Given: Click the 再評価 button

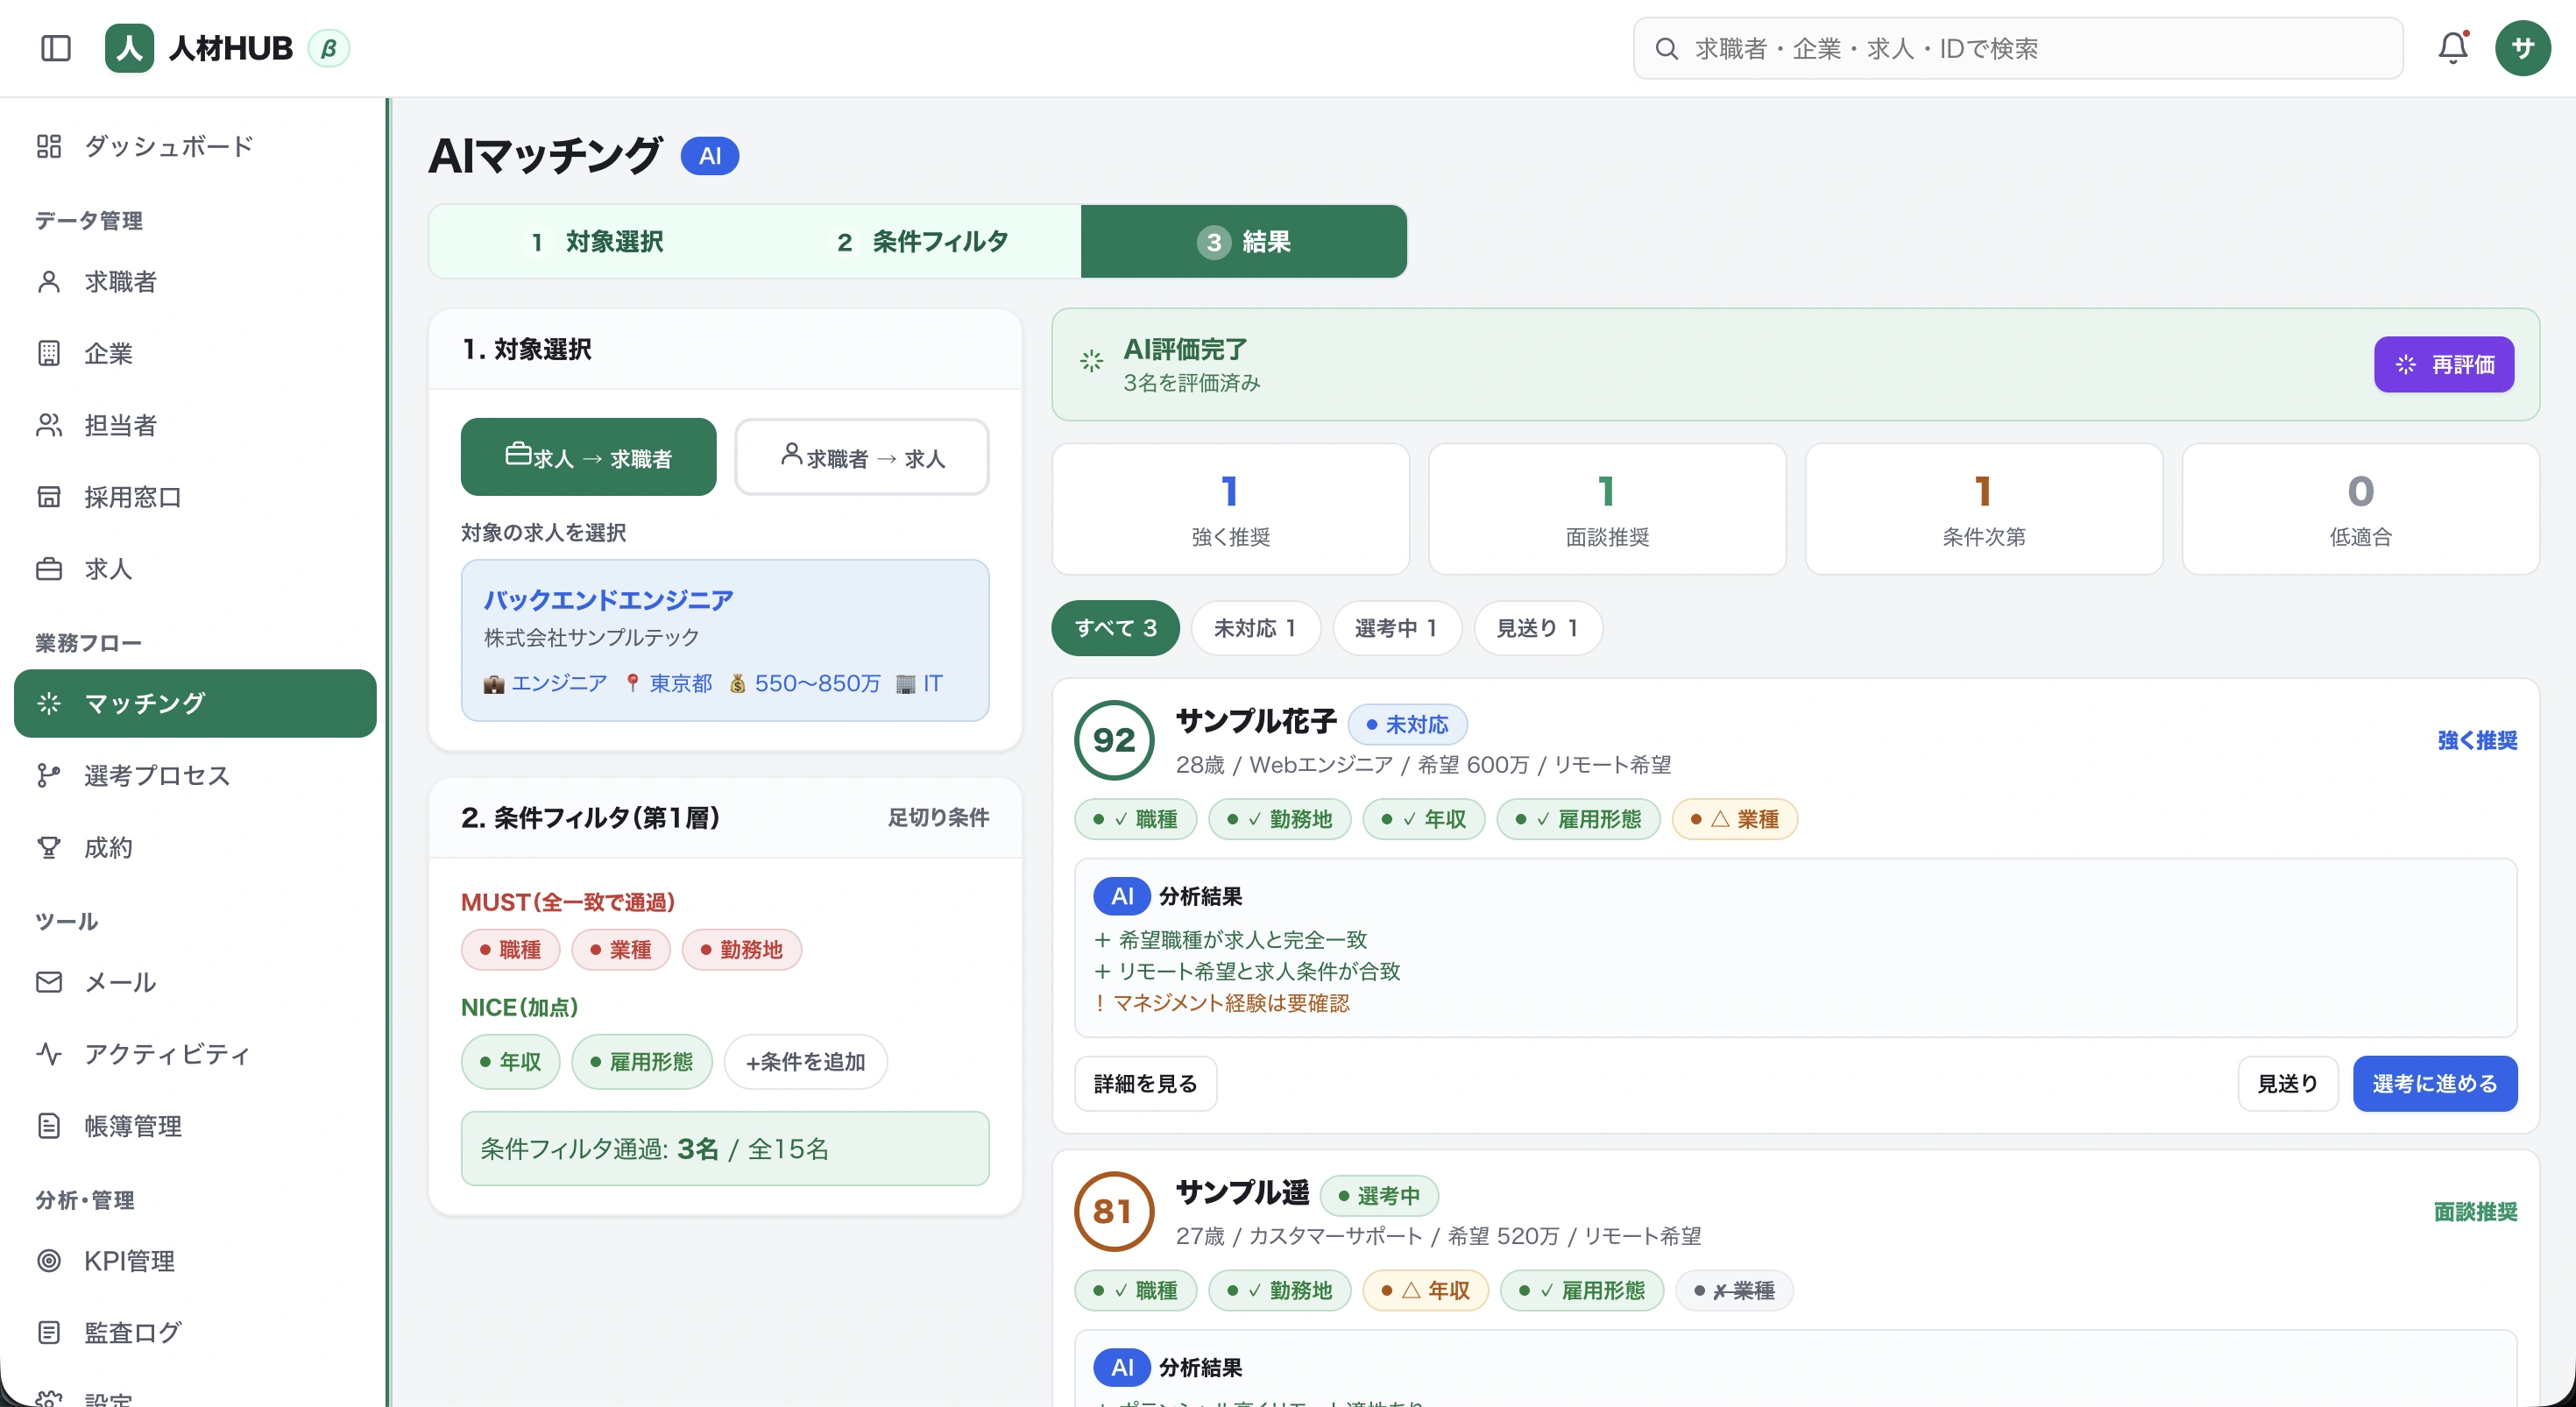Looking at the screenshot, I should (x=2444, y=364).
